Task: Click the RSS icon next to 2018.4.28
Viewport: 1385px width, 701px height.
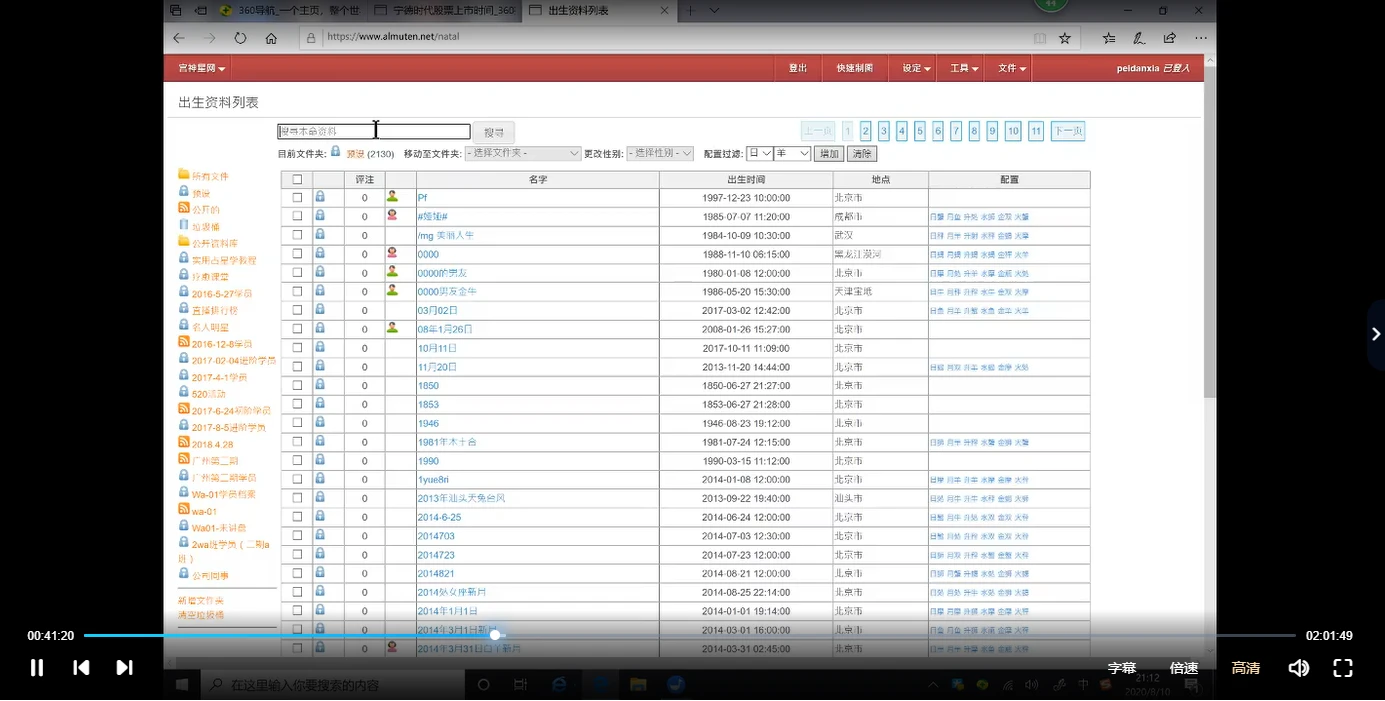Action: coord(184,443)
